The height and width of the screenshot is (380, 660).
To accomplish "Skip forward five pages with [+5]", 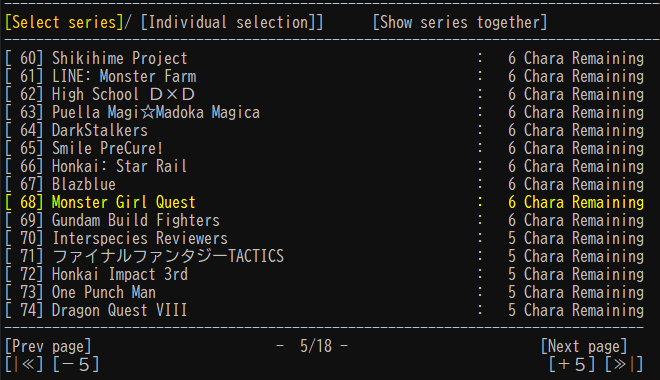I will pos(572,364).
